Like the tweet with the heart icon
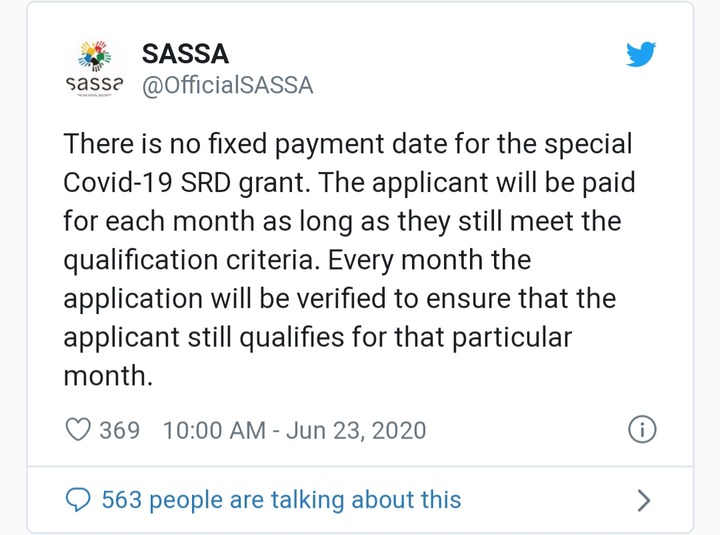The height and width of the screenshot is (535, 720). (77, 430)
